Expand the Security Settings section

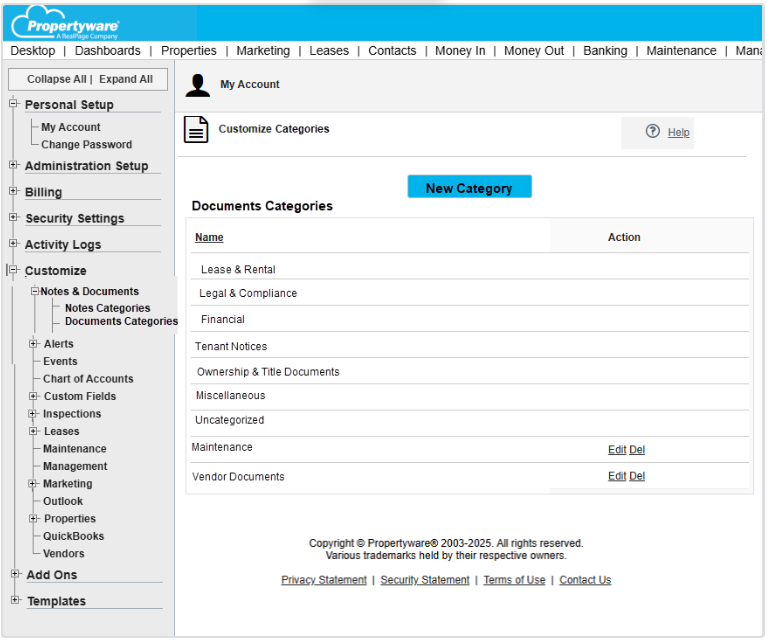point(14,217)
